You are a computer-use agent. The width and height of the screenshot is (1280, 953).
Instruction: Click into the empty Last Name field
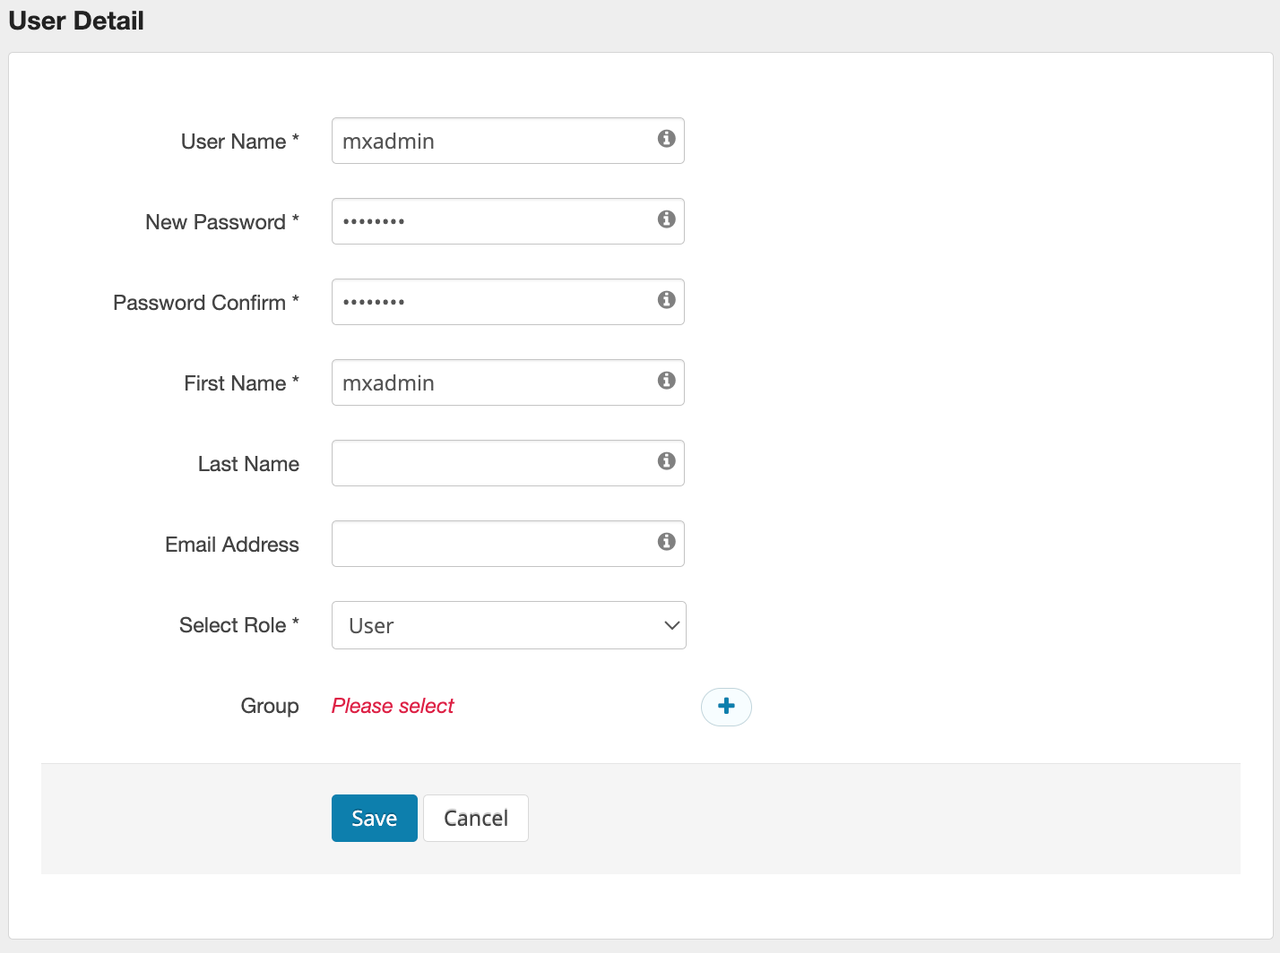[x=508, y=463]
